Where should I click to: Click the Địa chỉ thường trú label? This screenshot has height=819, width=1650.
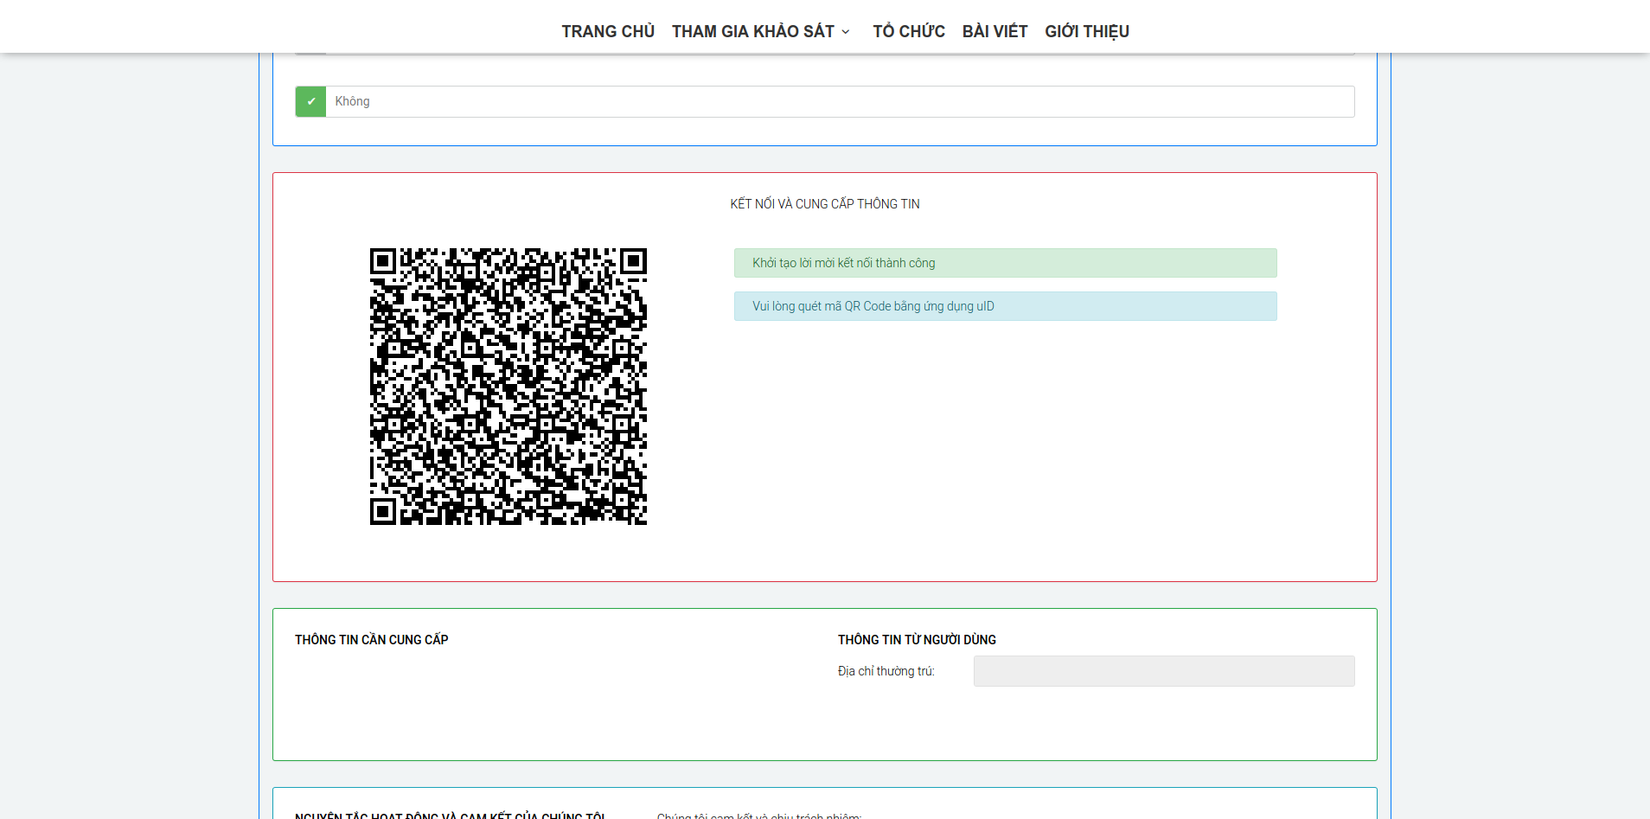pyautogui.click(x=886, y=671)
